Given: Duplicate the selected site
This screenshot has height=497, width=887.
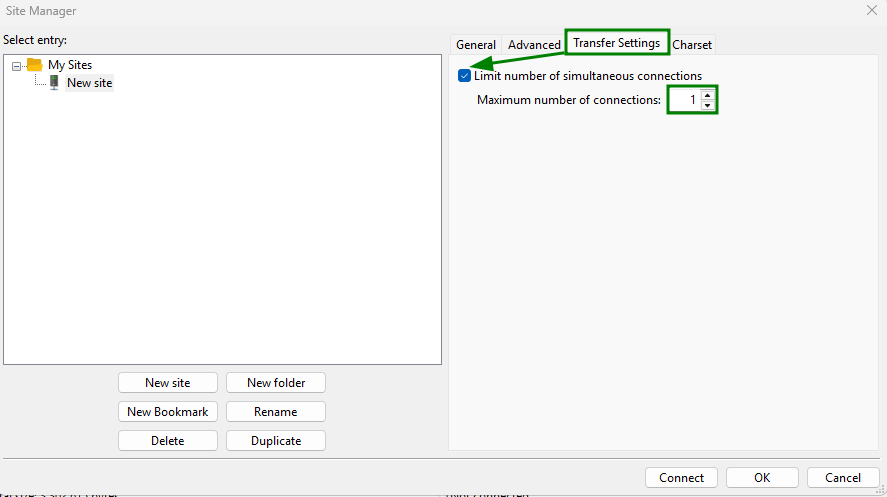Looking at the screenshot, I should (275, 441).
